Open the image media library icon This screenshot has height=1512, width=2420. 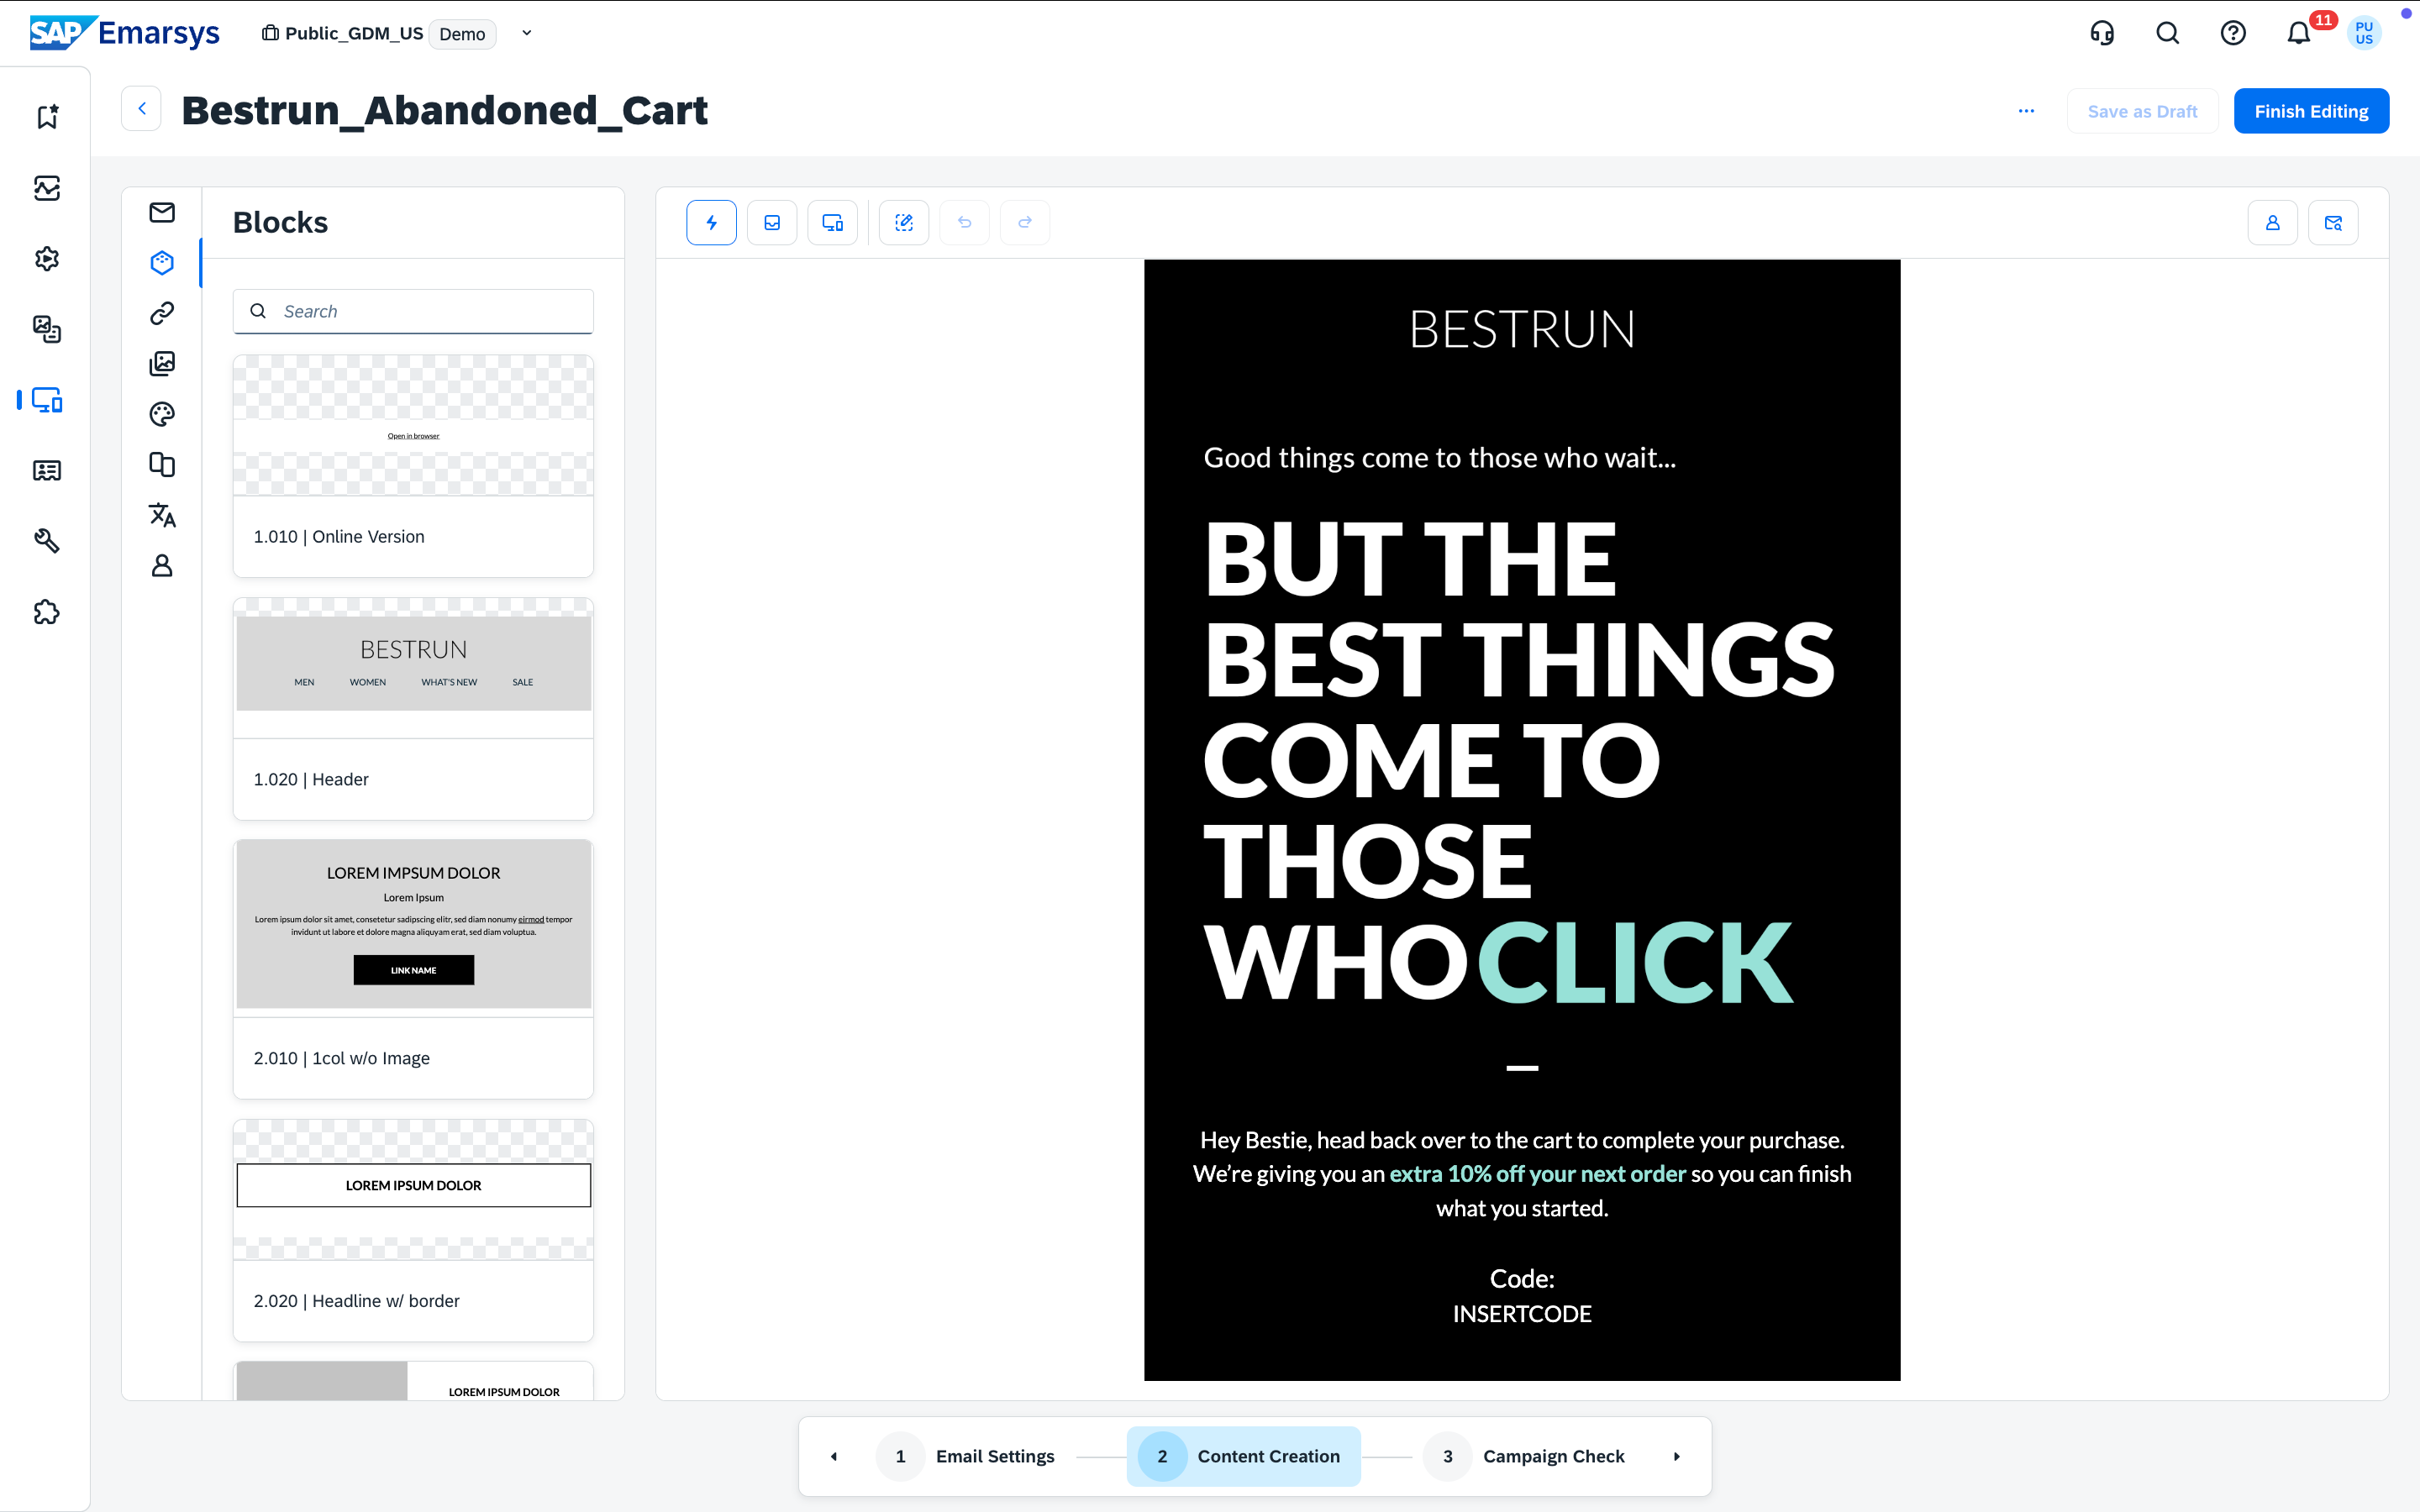tap(162, 363)
